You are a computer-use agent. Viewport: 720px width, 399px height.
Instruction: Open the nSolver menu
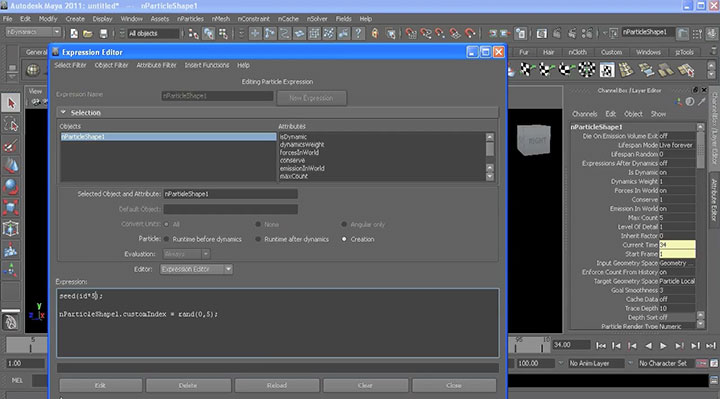coord(317,19)
